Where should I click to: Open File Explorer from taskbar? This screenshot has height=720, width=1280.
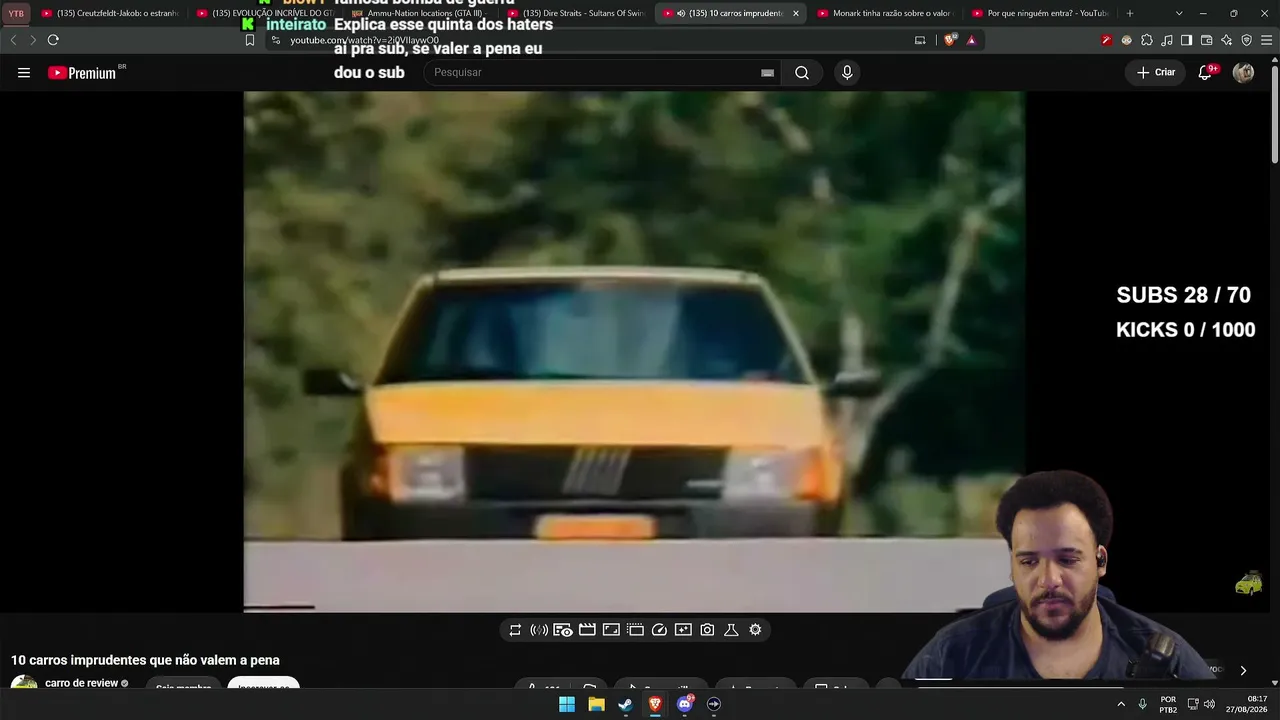point(596,704)
